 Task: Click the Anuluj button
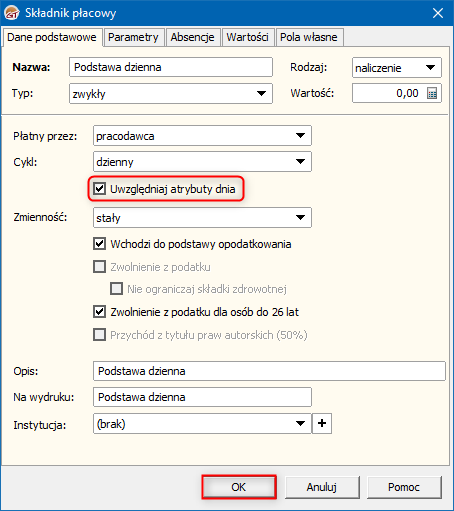click(322, 487)
